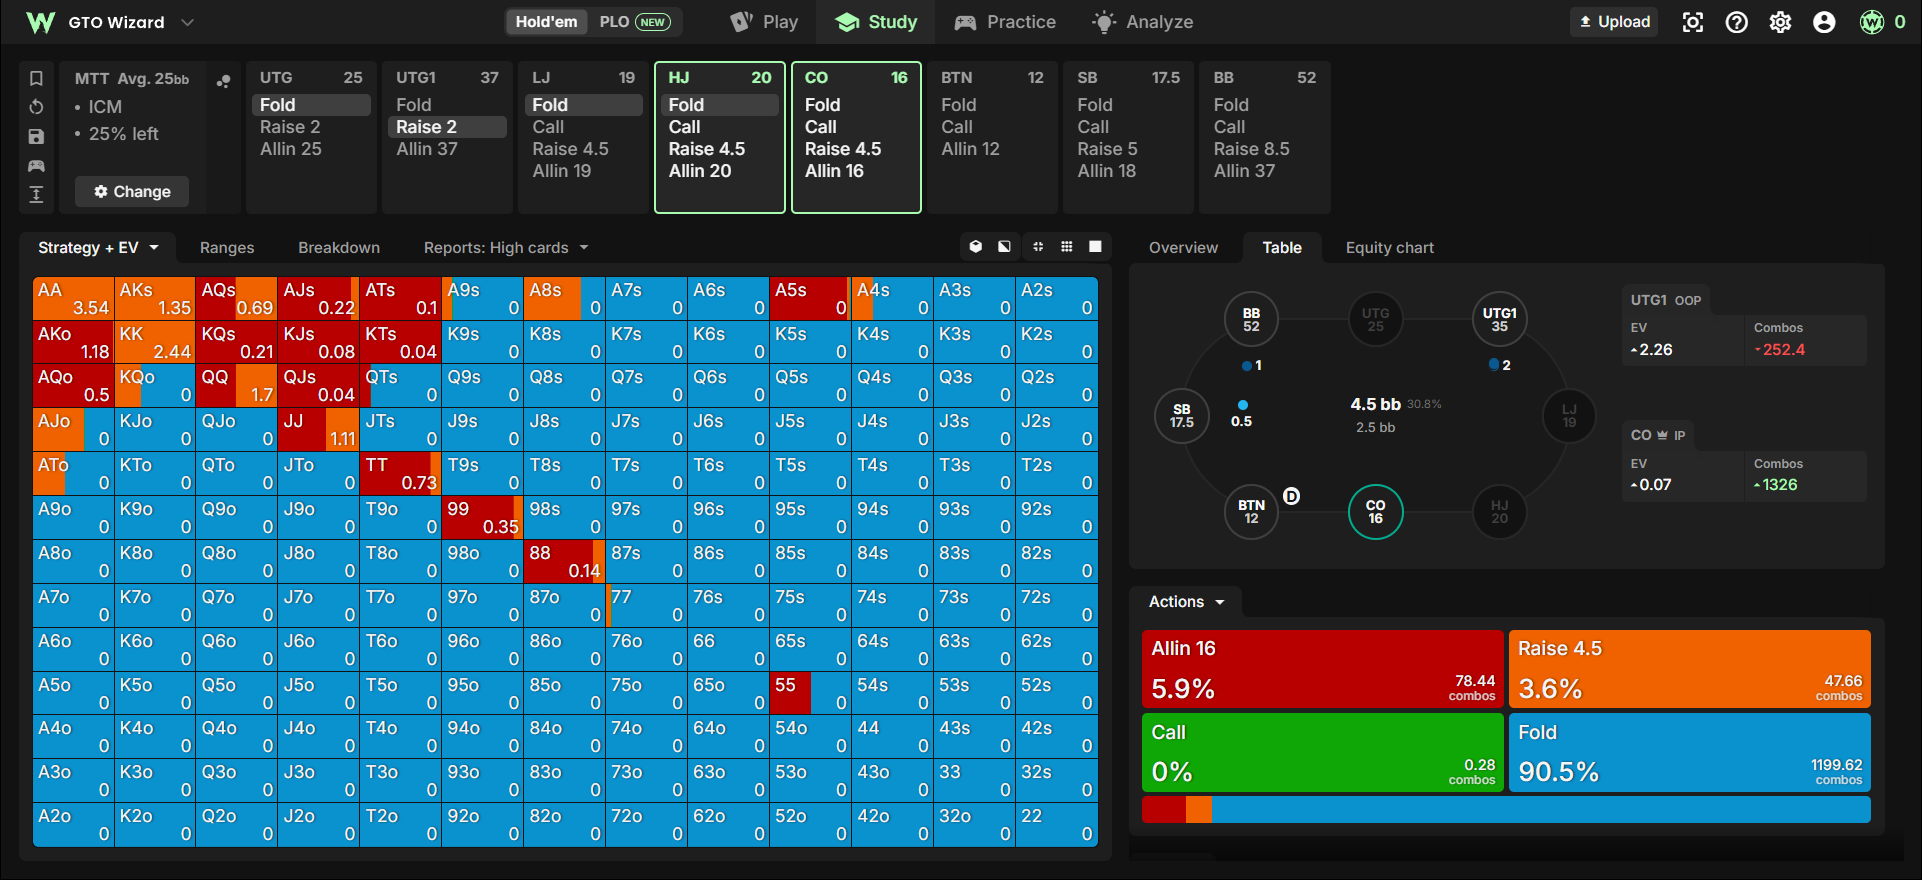Open the Actions dropdown menu
1922x880 pixels.
(x=1186, y=602)
